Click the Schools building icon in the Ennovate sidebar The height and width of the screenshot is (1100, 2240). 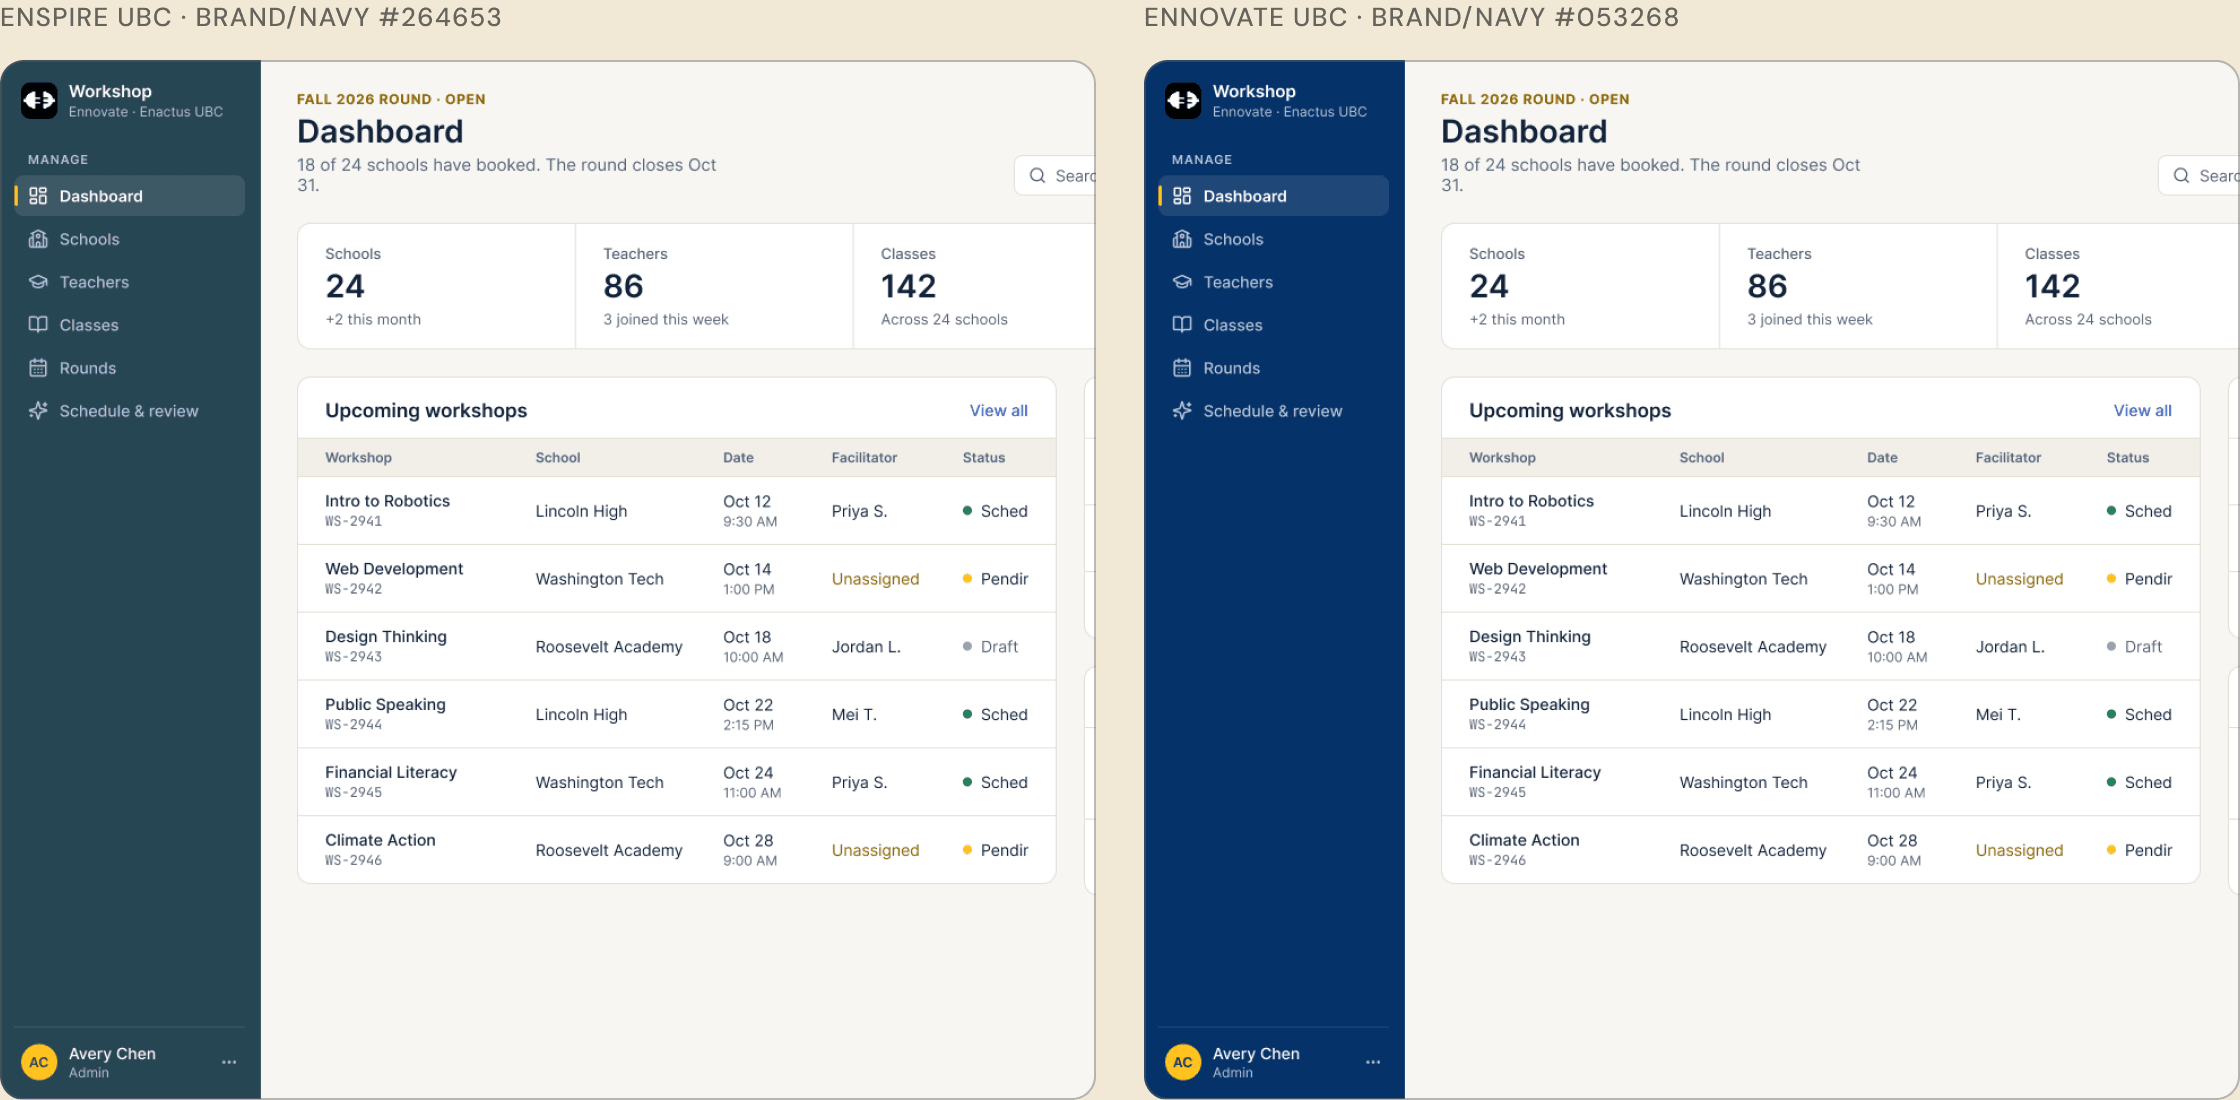(x=1182, y=239)
